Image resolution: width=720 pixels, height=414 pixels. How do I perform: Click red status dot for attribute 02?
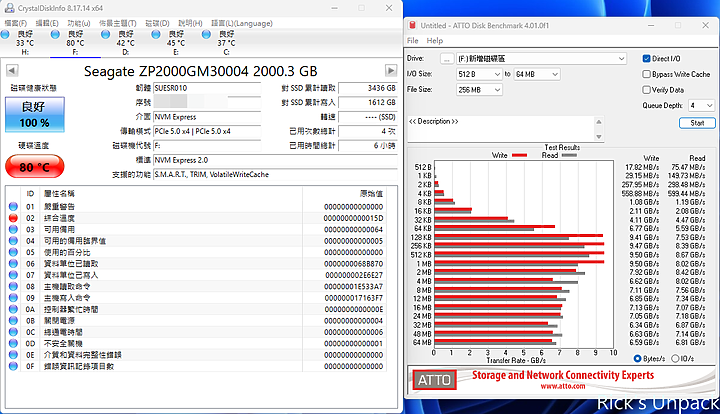pyautogui.click(x=13, y=218)
